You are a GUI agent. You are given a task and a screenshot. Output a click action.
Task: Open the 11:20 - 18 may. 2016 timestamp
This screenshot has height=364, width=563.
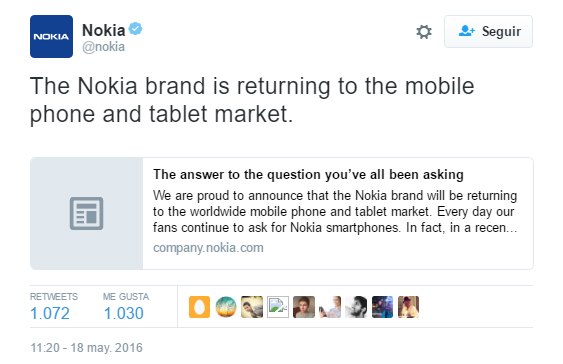86,347
